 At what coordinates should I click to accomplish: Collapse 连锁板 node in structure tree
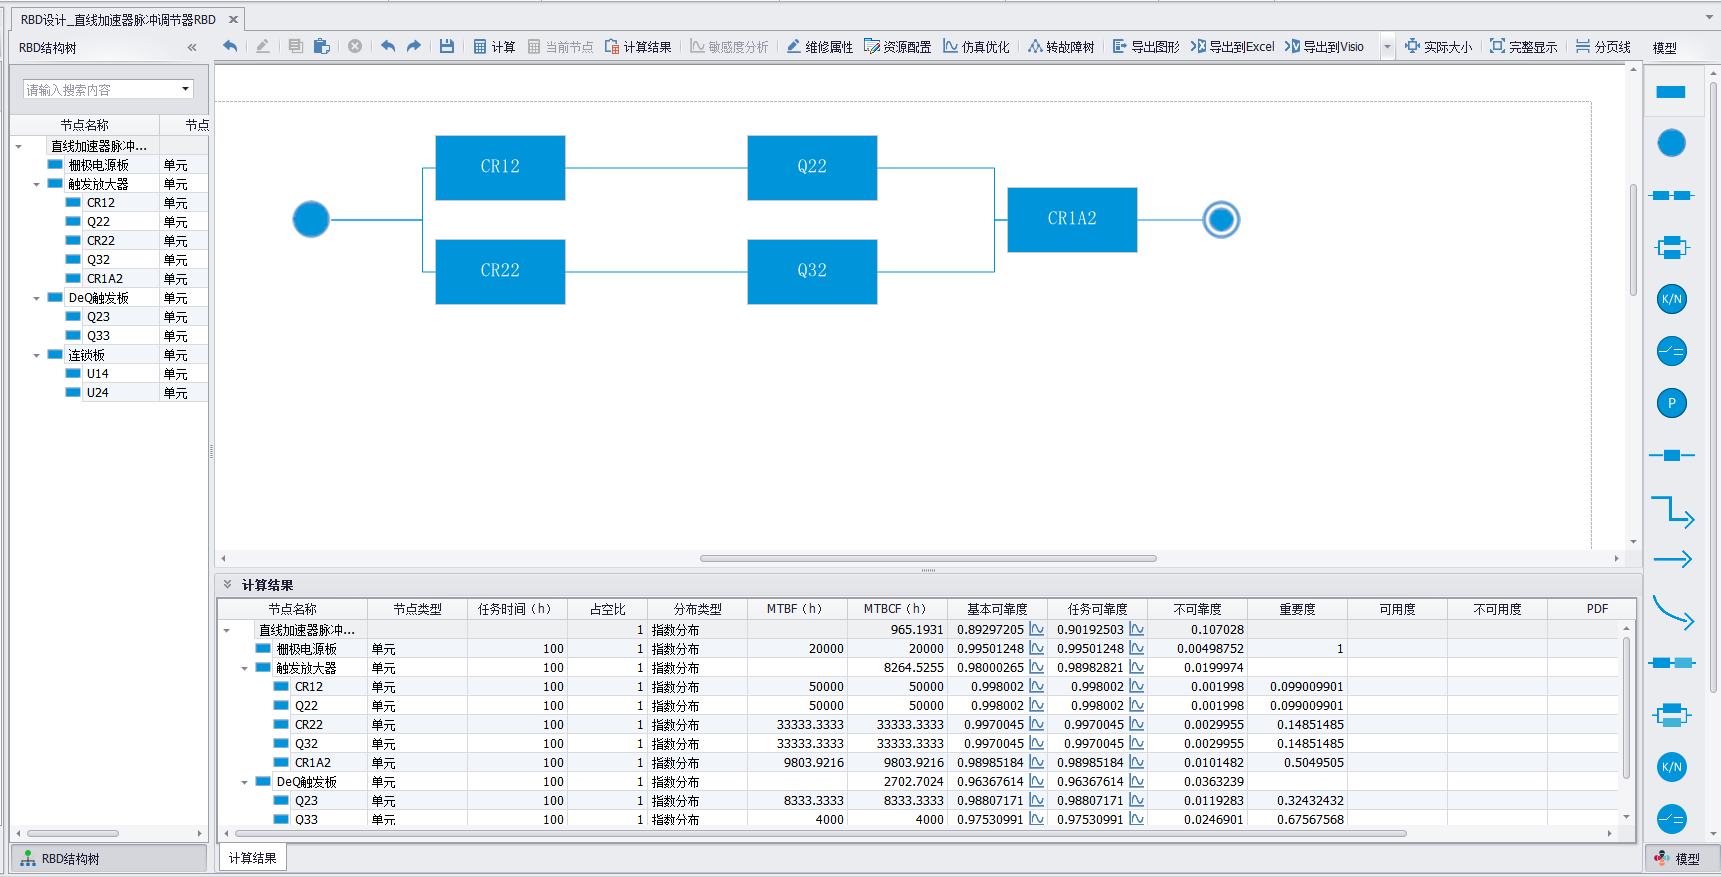pos(37,355)
